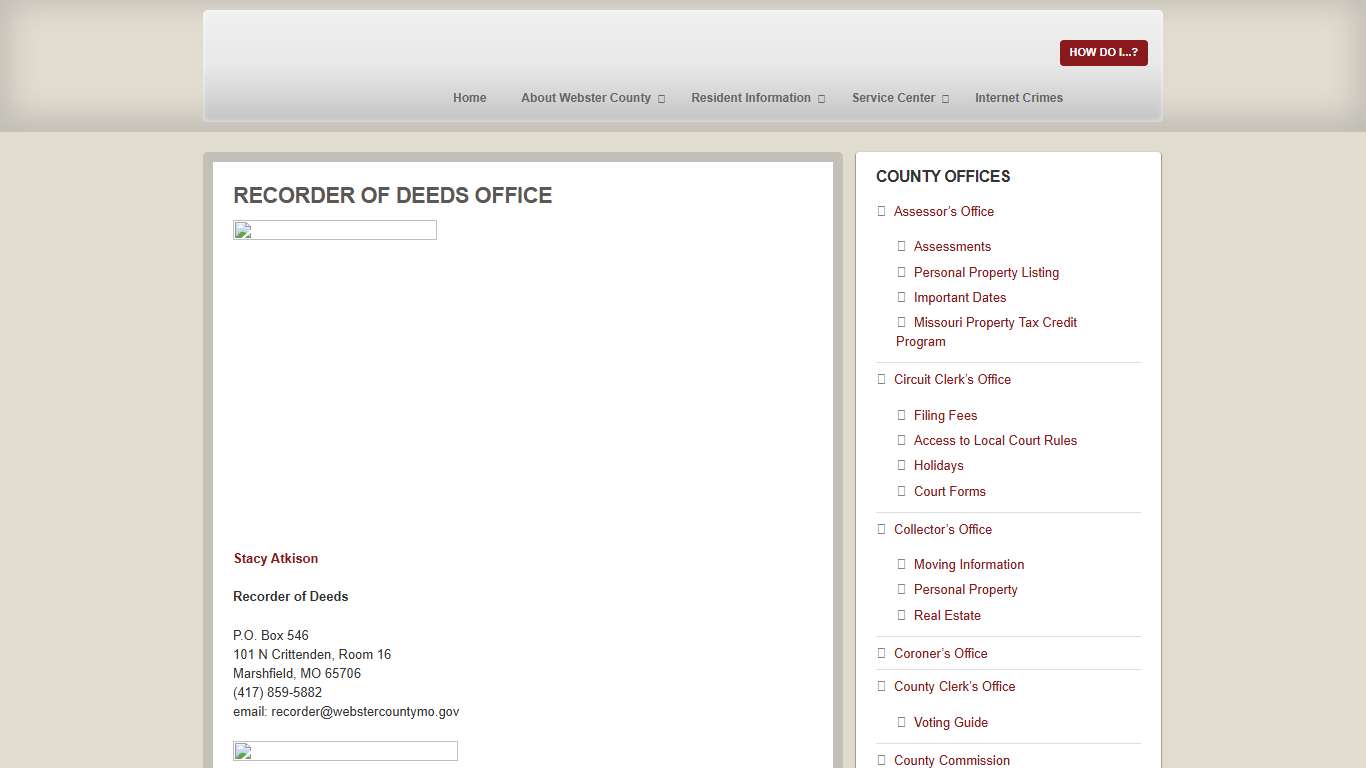Click the bullet icon next to Circuit Clerk's Office
Viewport: 1366px width, 768px height.
click(881, 379)
